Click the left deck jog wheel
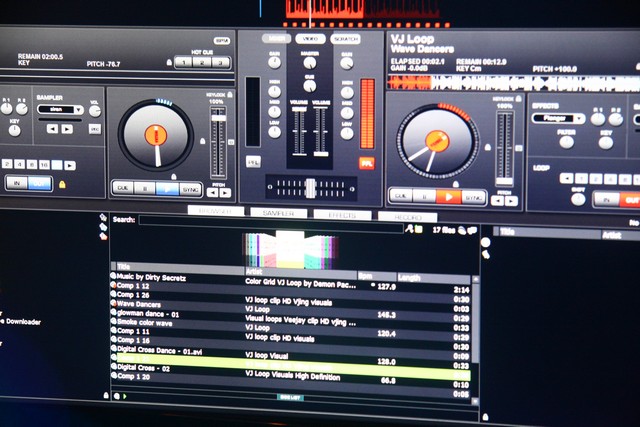The image size is (640, 427). [x=156, y=136]
